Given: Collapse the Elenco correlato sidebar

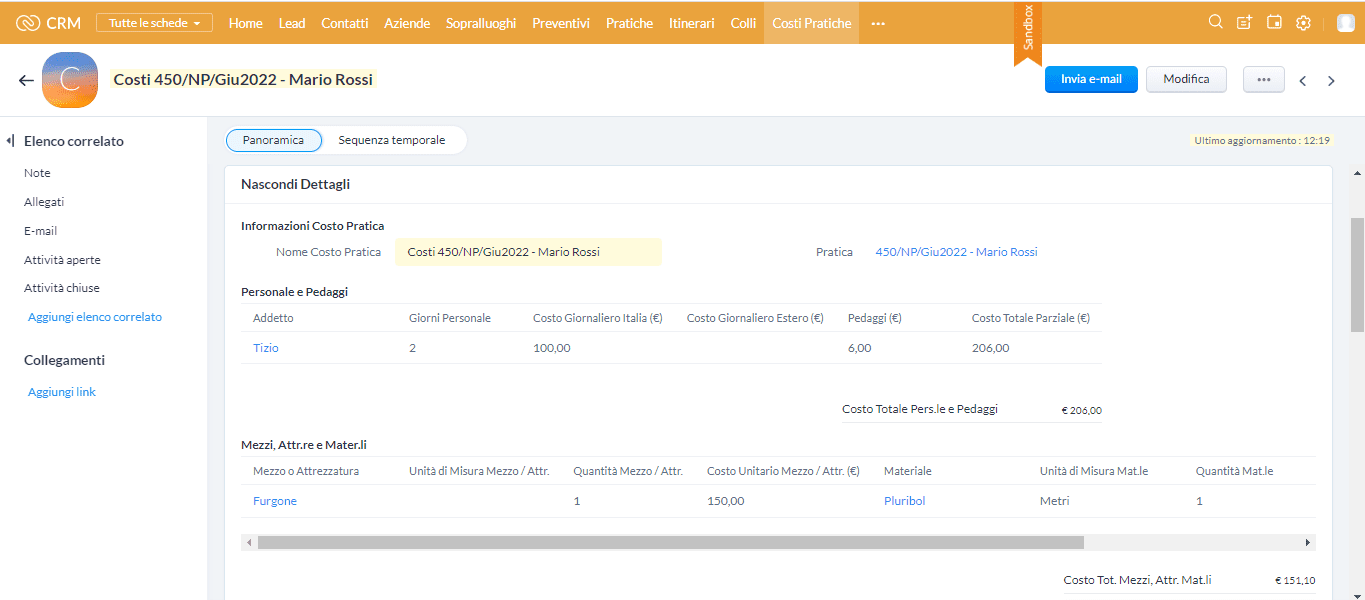Looking at the screenshot, I should (x=10, y=141).
